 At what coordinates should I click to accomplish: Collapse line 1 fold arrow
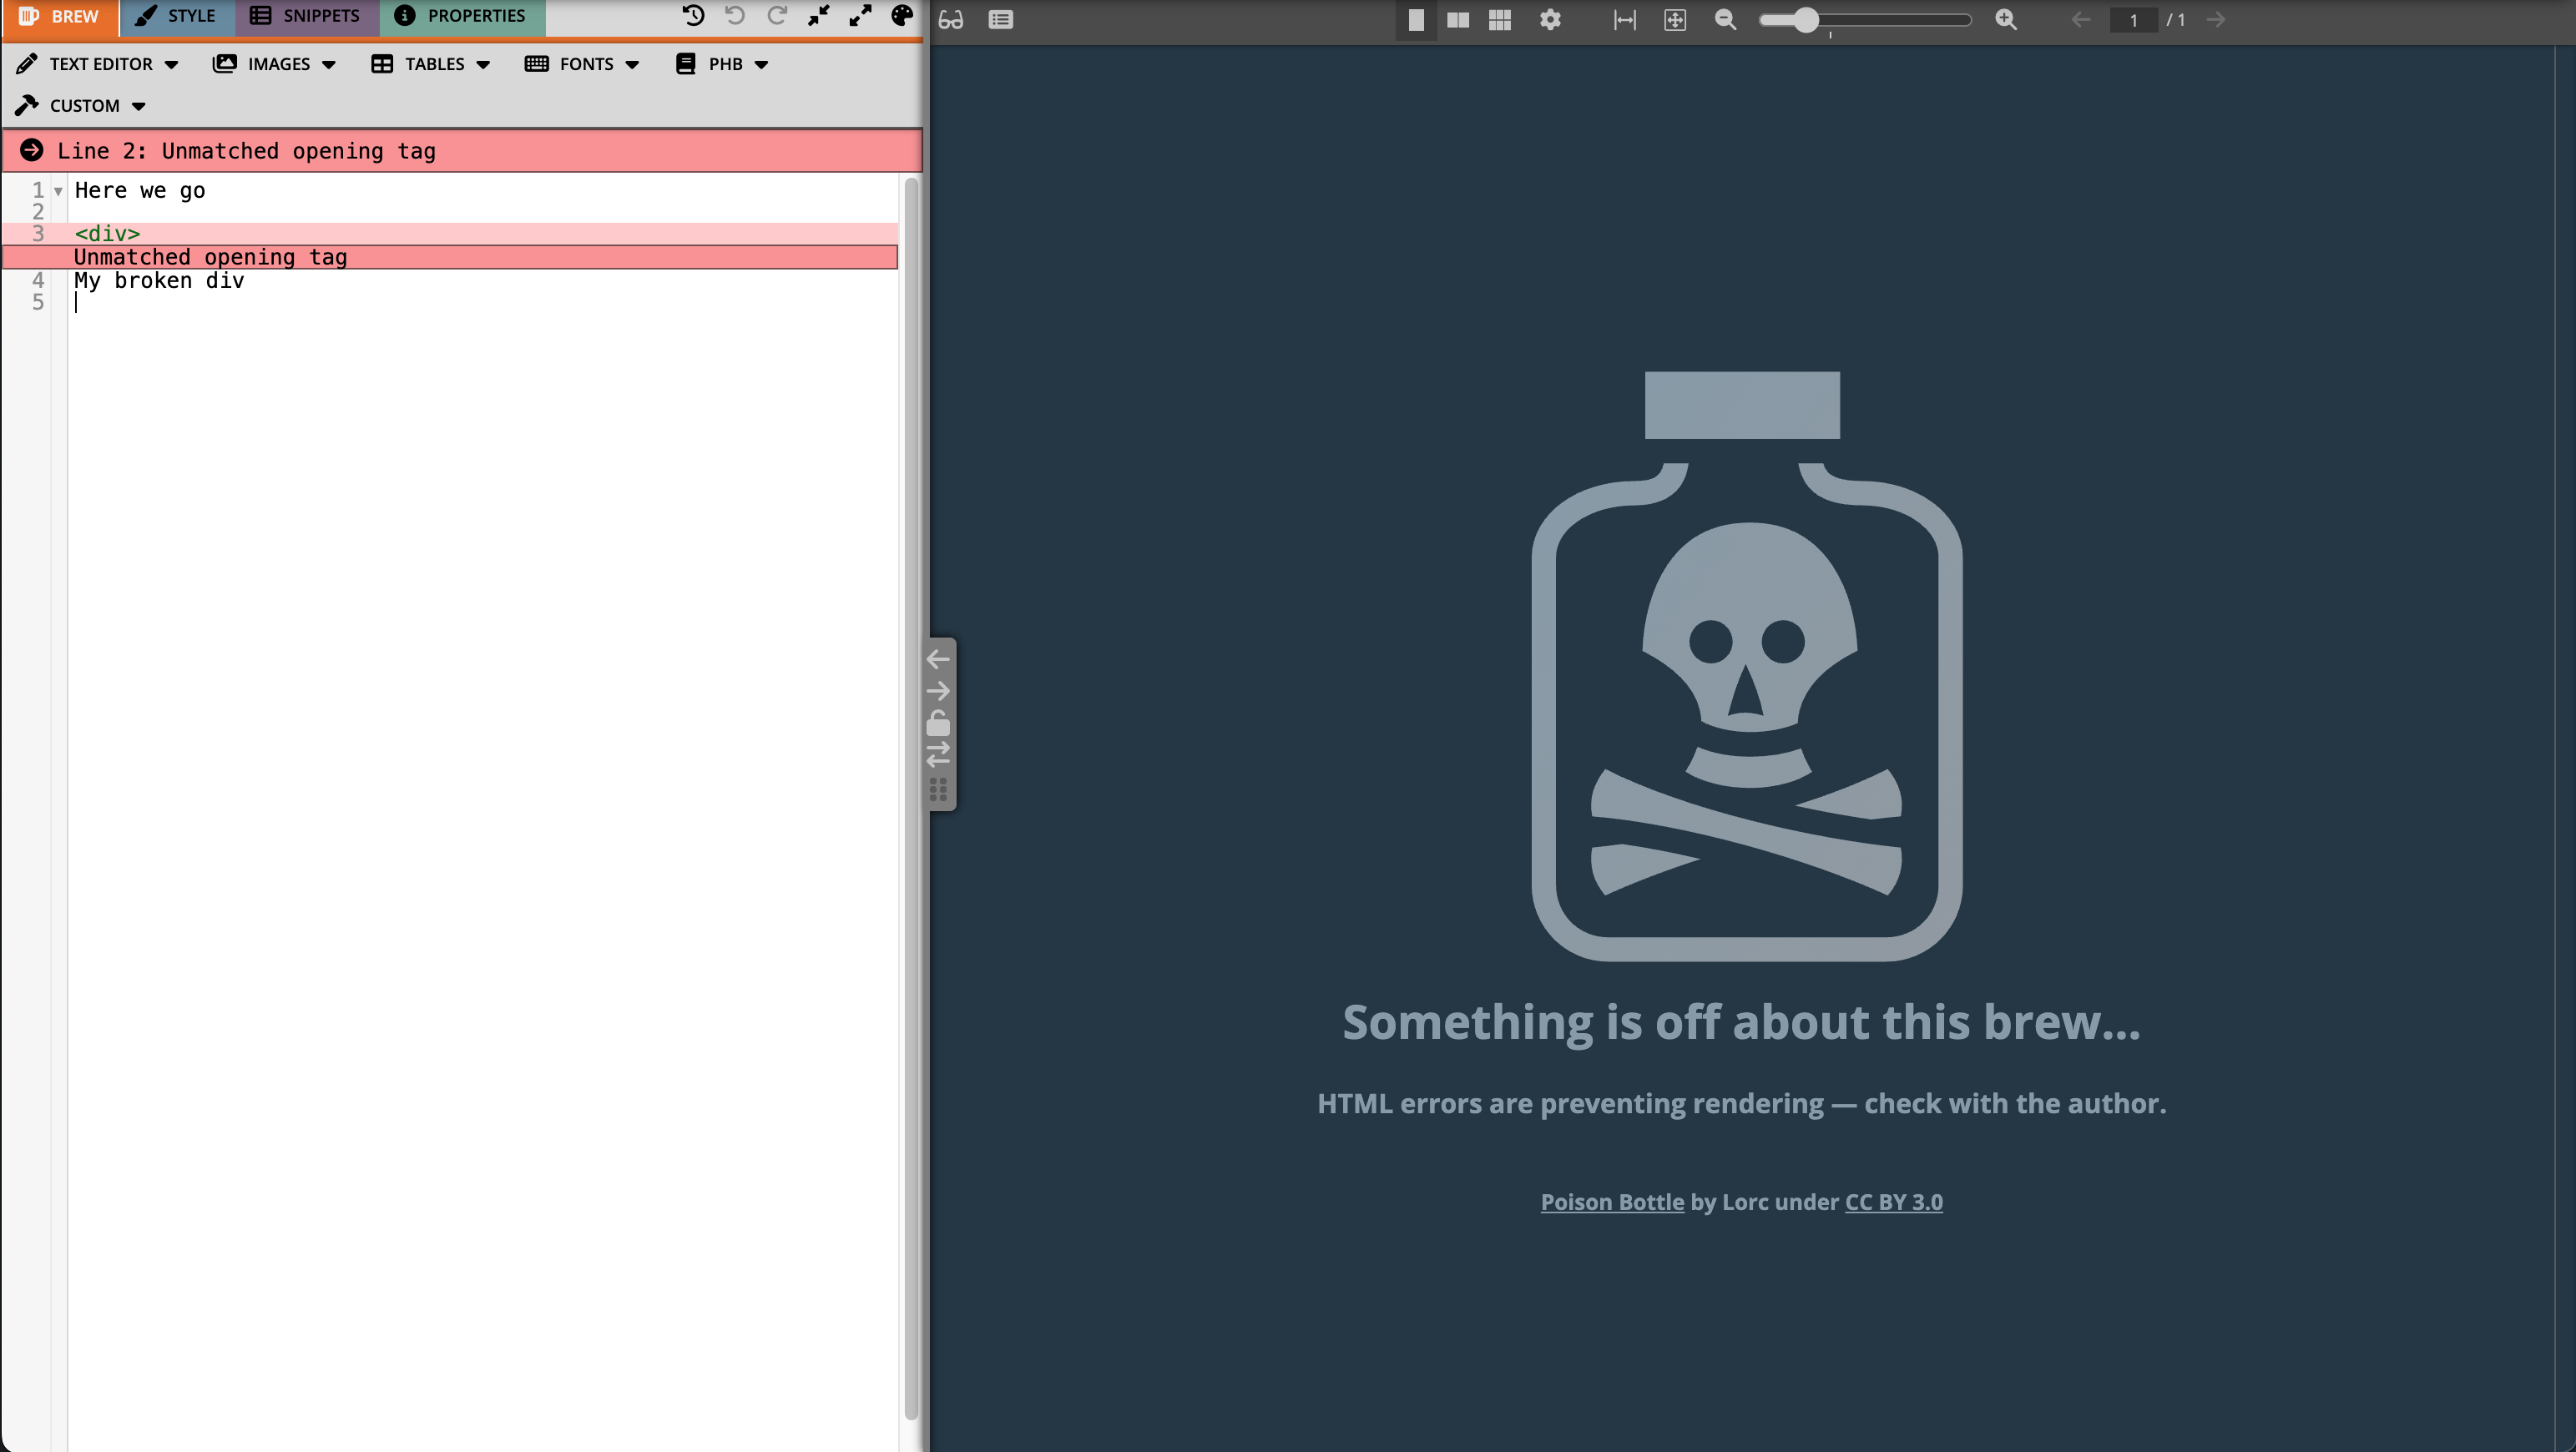[58, 191]
